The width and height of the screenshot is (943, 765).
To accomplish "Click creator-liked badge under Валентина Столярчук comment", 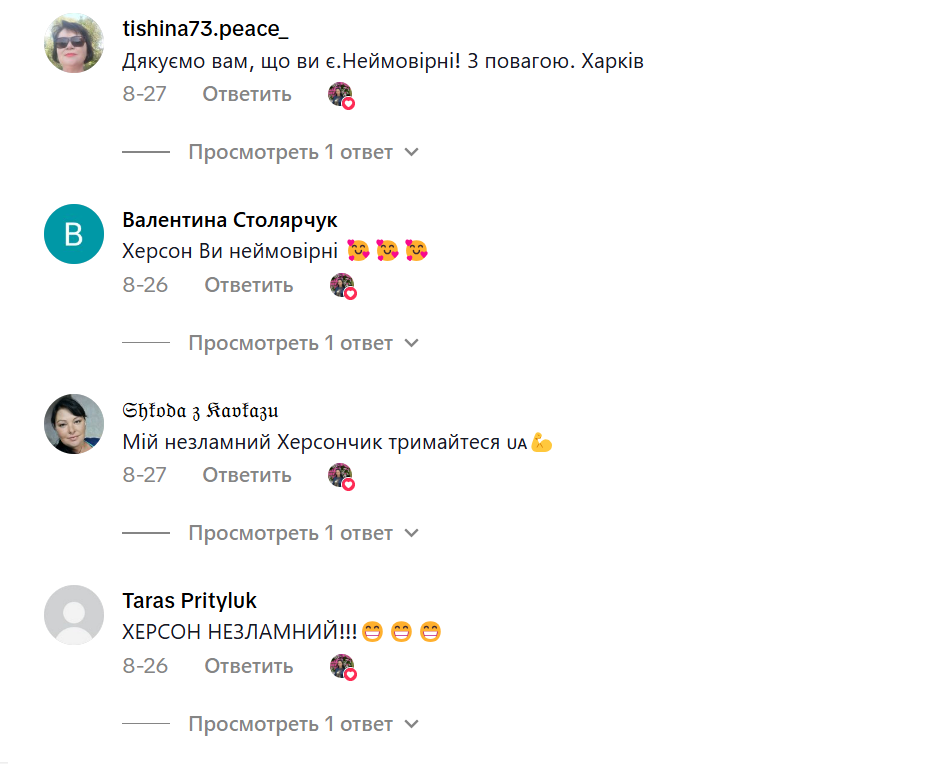I will click(343, 286).
